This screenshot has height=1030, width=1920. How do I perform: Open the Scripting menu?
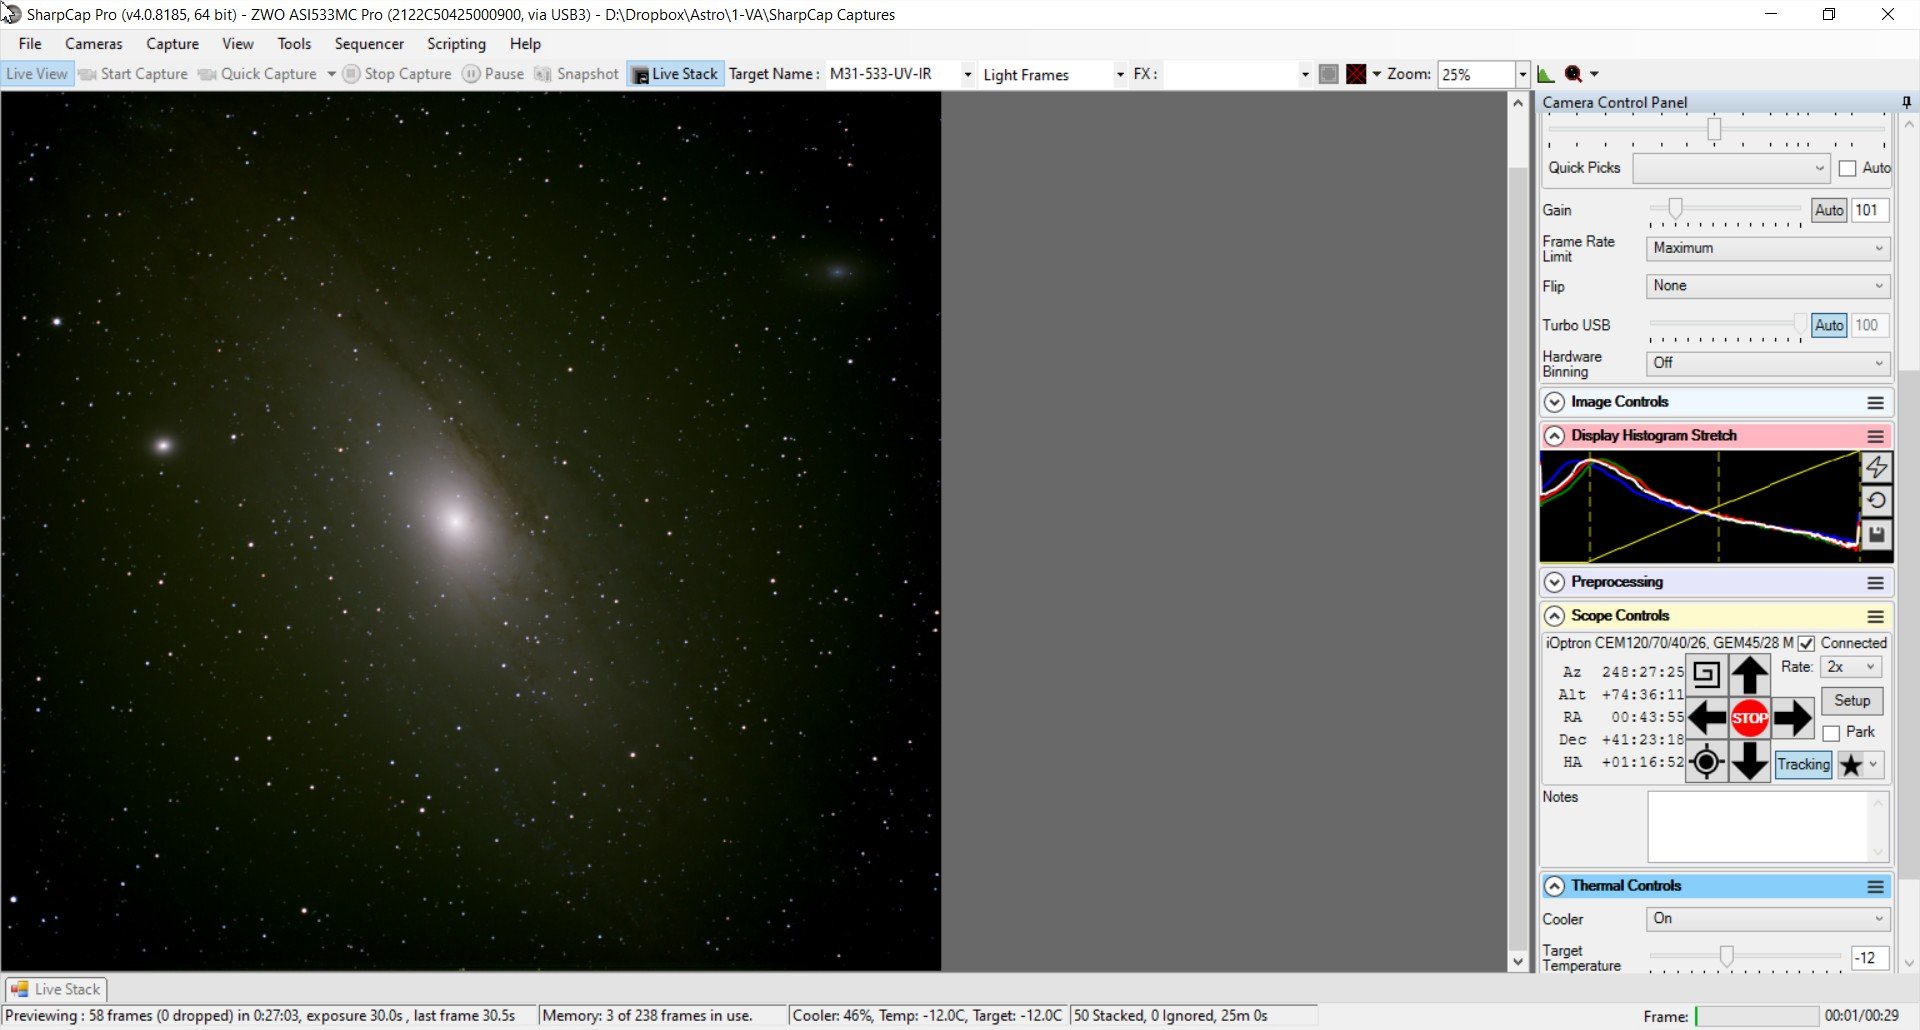[456, 44]
